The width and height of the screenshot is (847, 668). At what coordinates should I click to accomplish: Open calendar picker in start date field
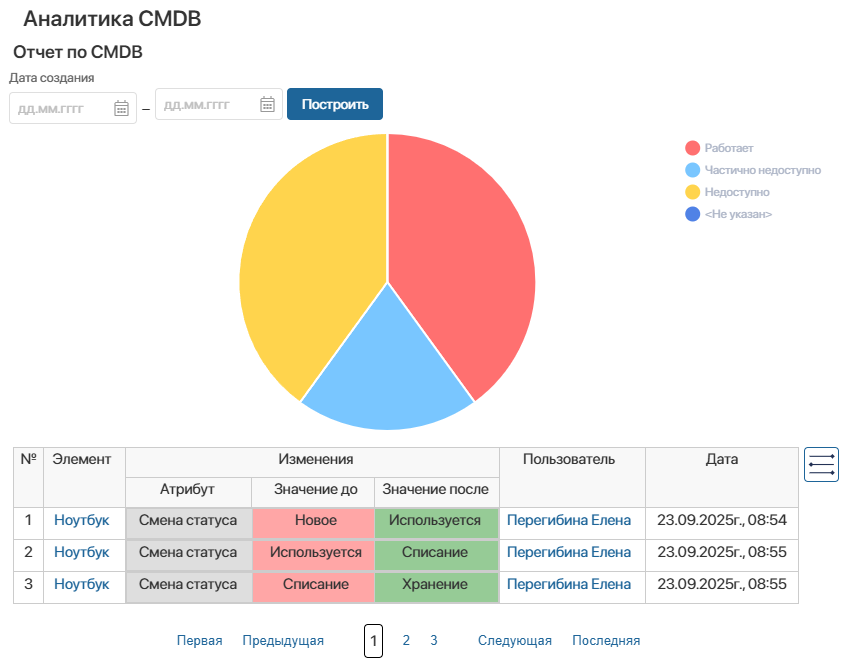[x=121, y=109]
